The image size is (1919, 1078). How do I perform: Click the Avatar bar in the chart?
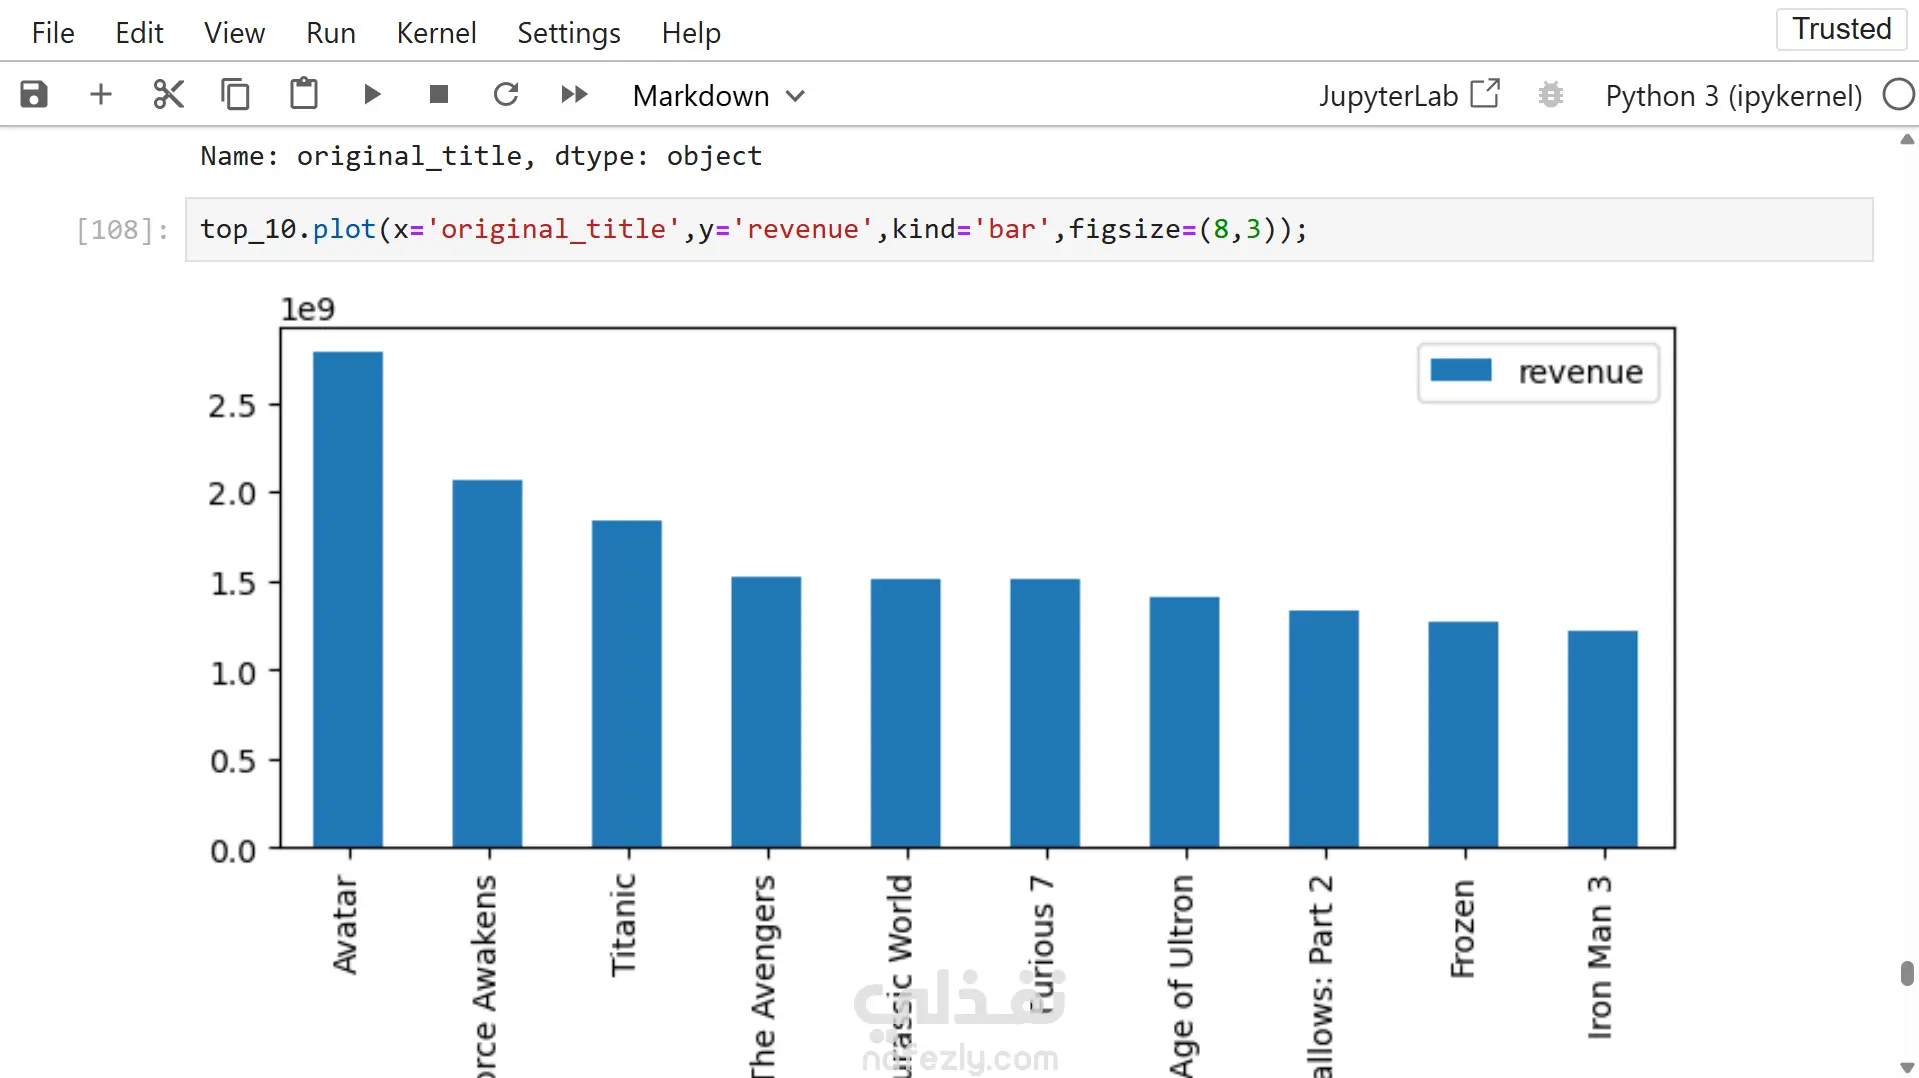point(348,599)
